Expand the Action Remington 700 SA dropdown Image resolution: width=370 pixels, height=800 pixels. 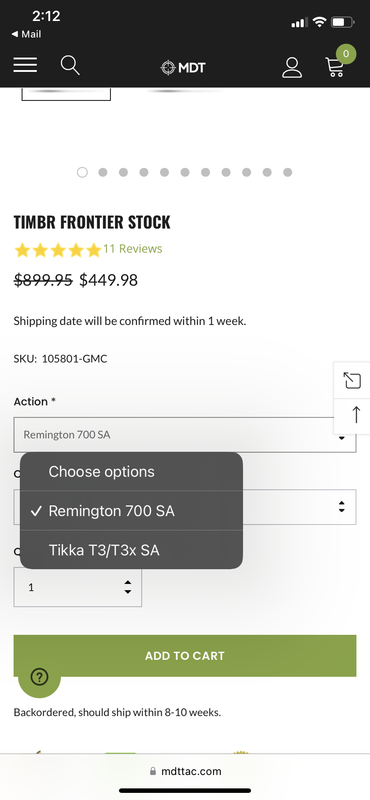coord(185,435)
